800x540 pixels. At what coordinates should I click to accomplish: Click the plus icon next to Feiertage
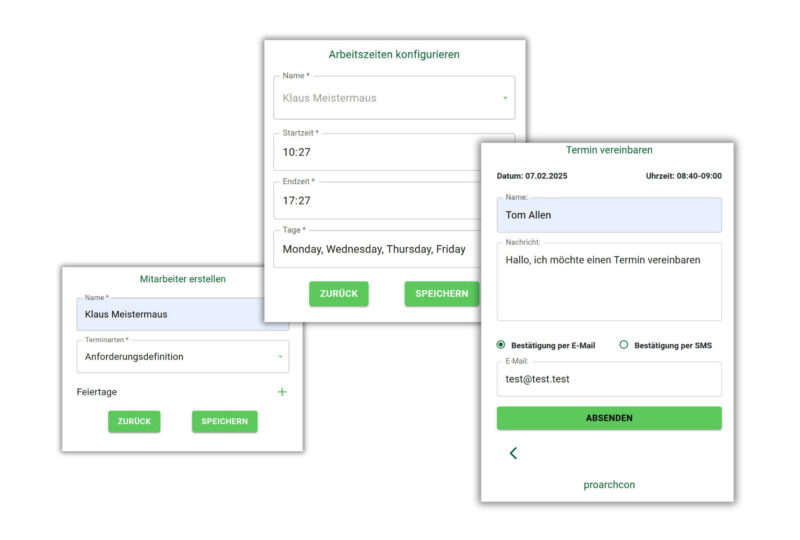pos(282,392)
